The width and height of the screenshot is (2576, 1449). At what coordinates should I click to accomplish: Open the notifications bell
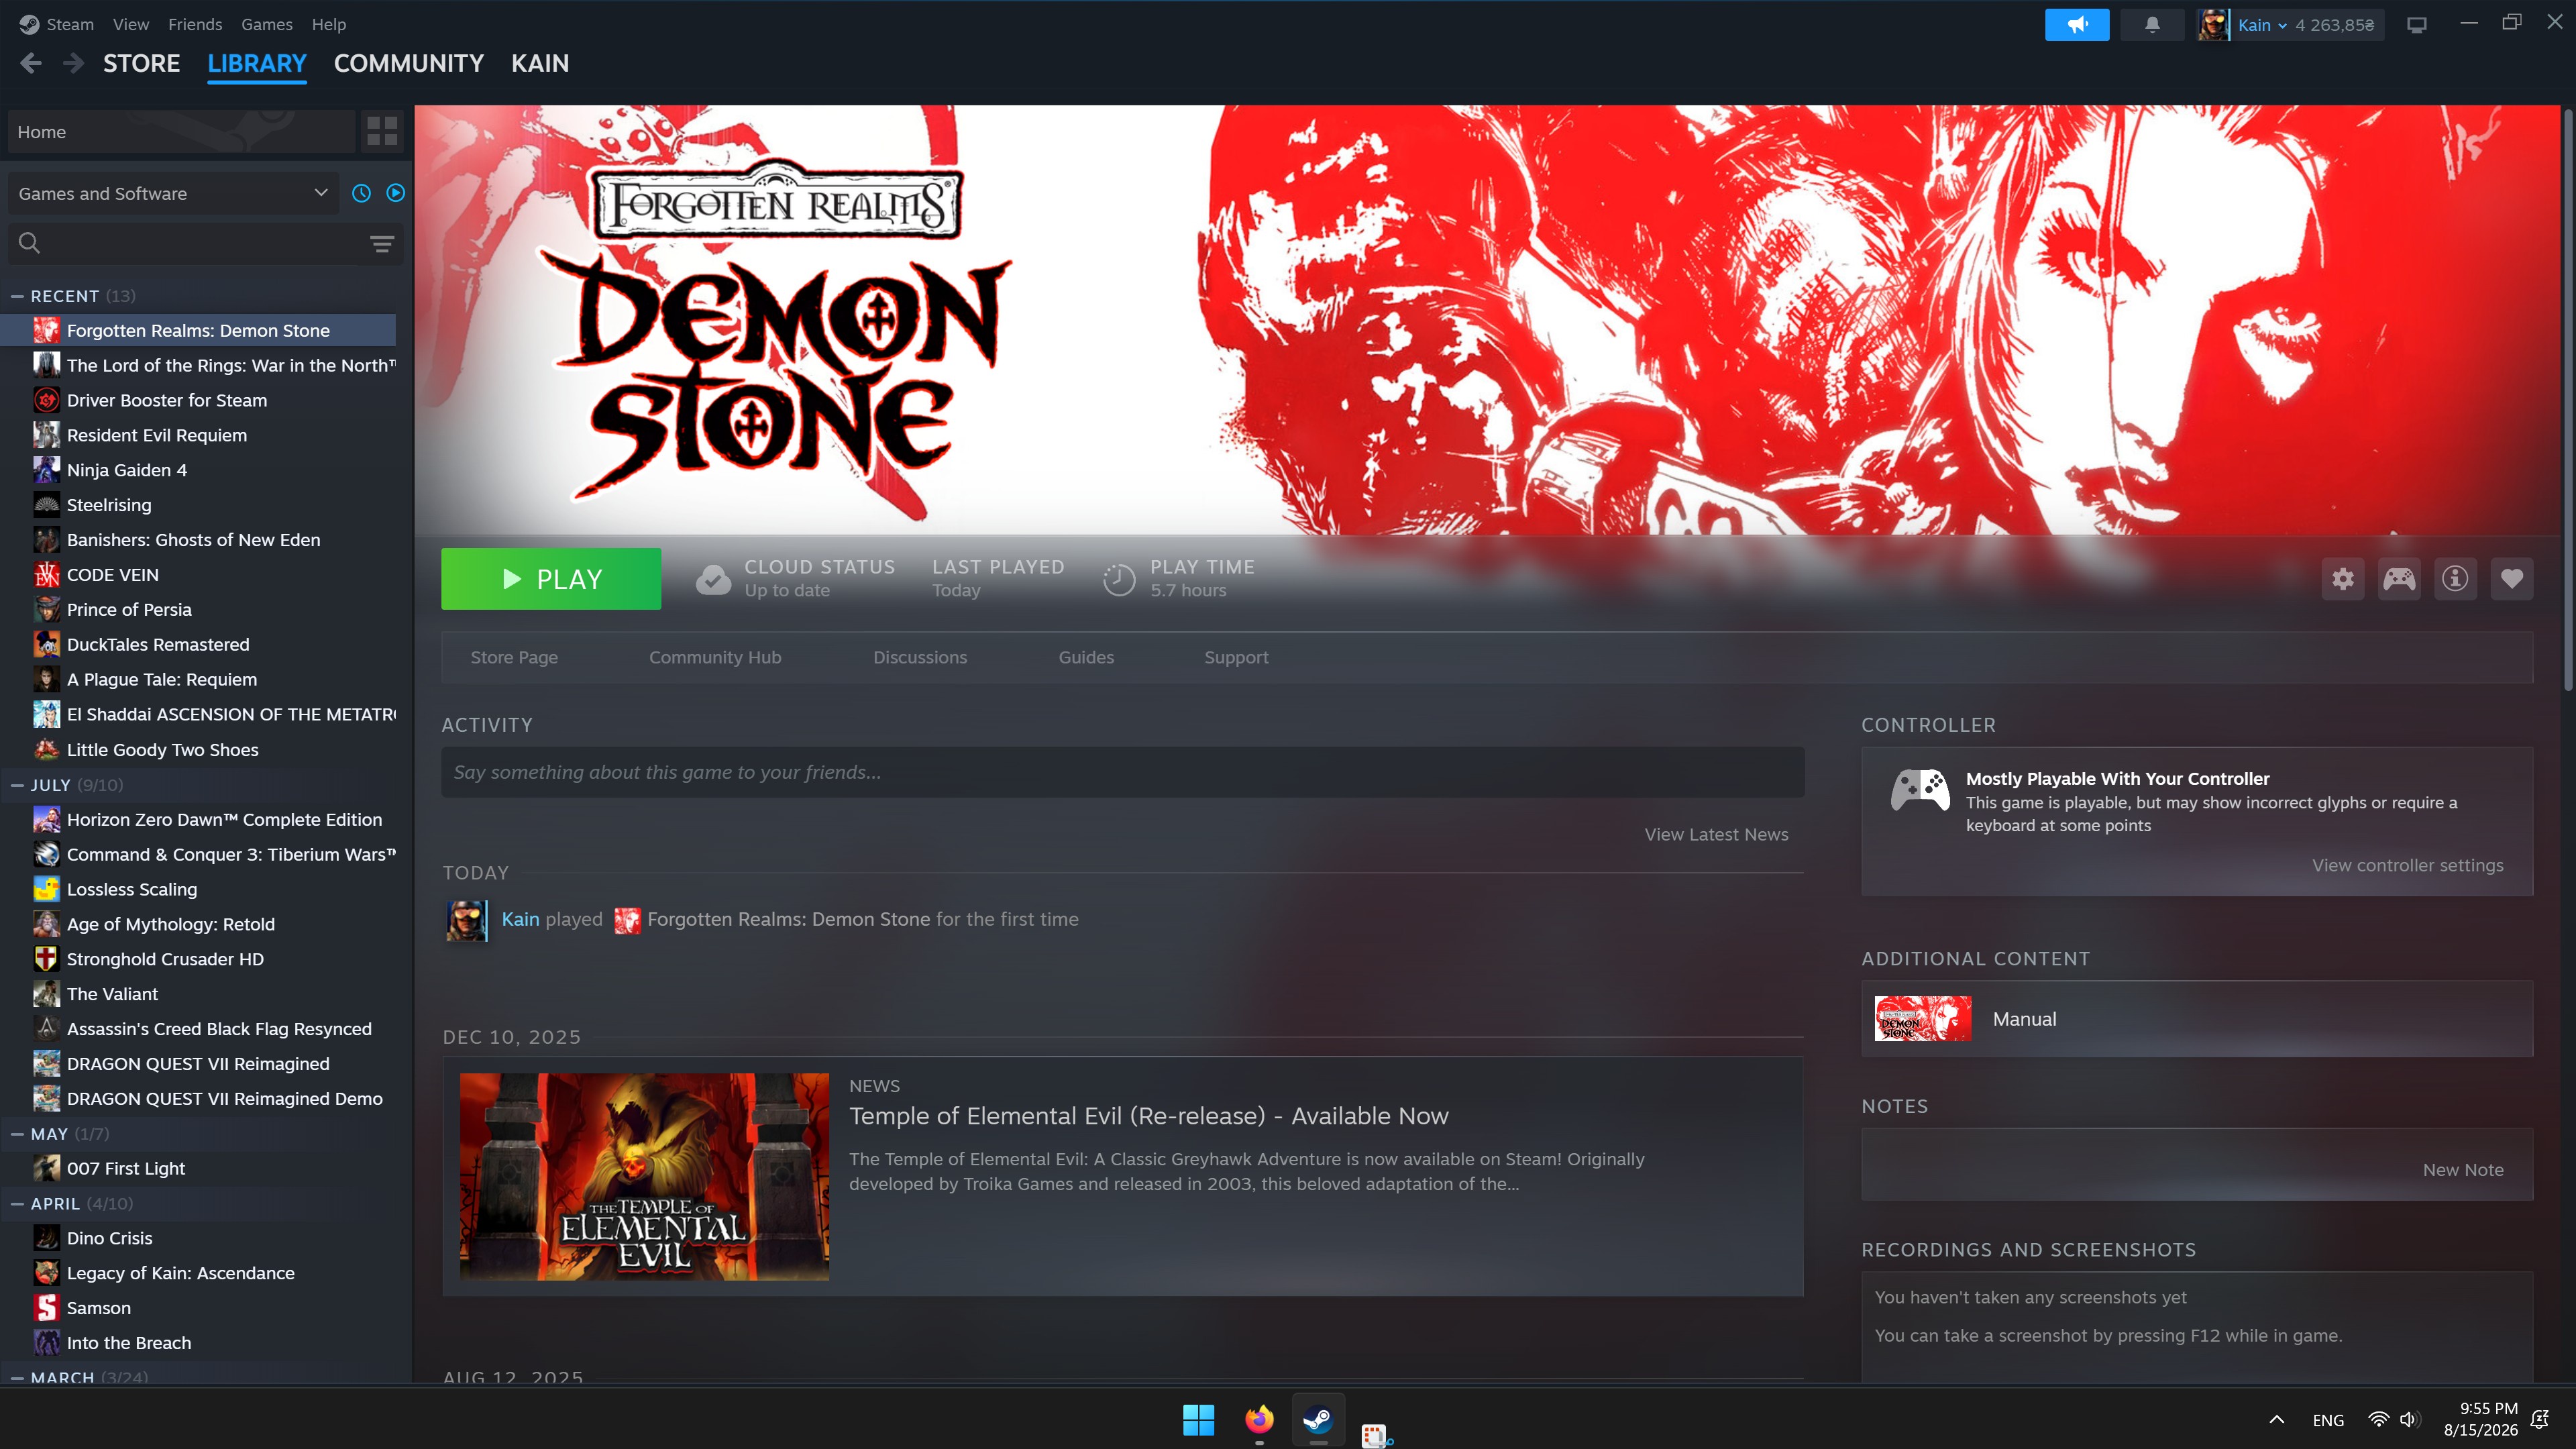tap(2152, 25)
